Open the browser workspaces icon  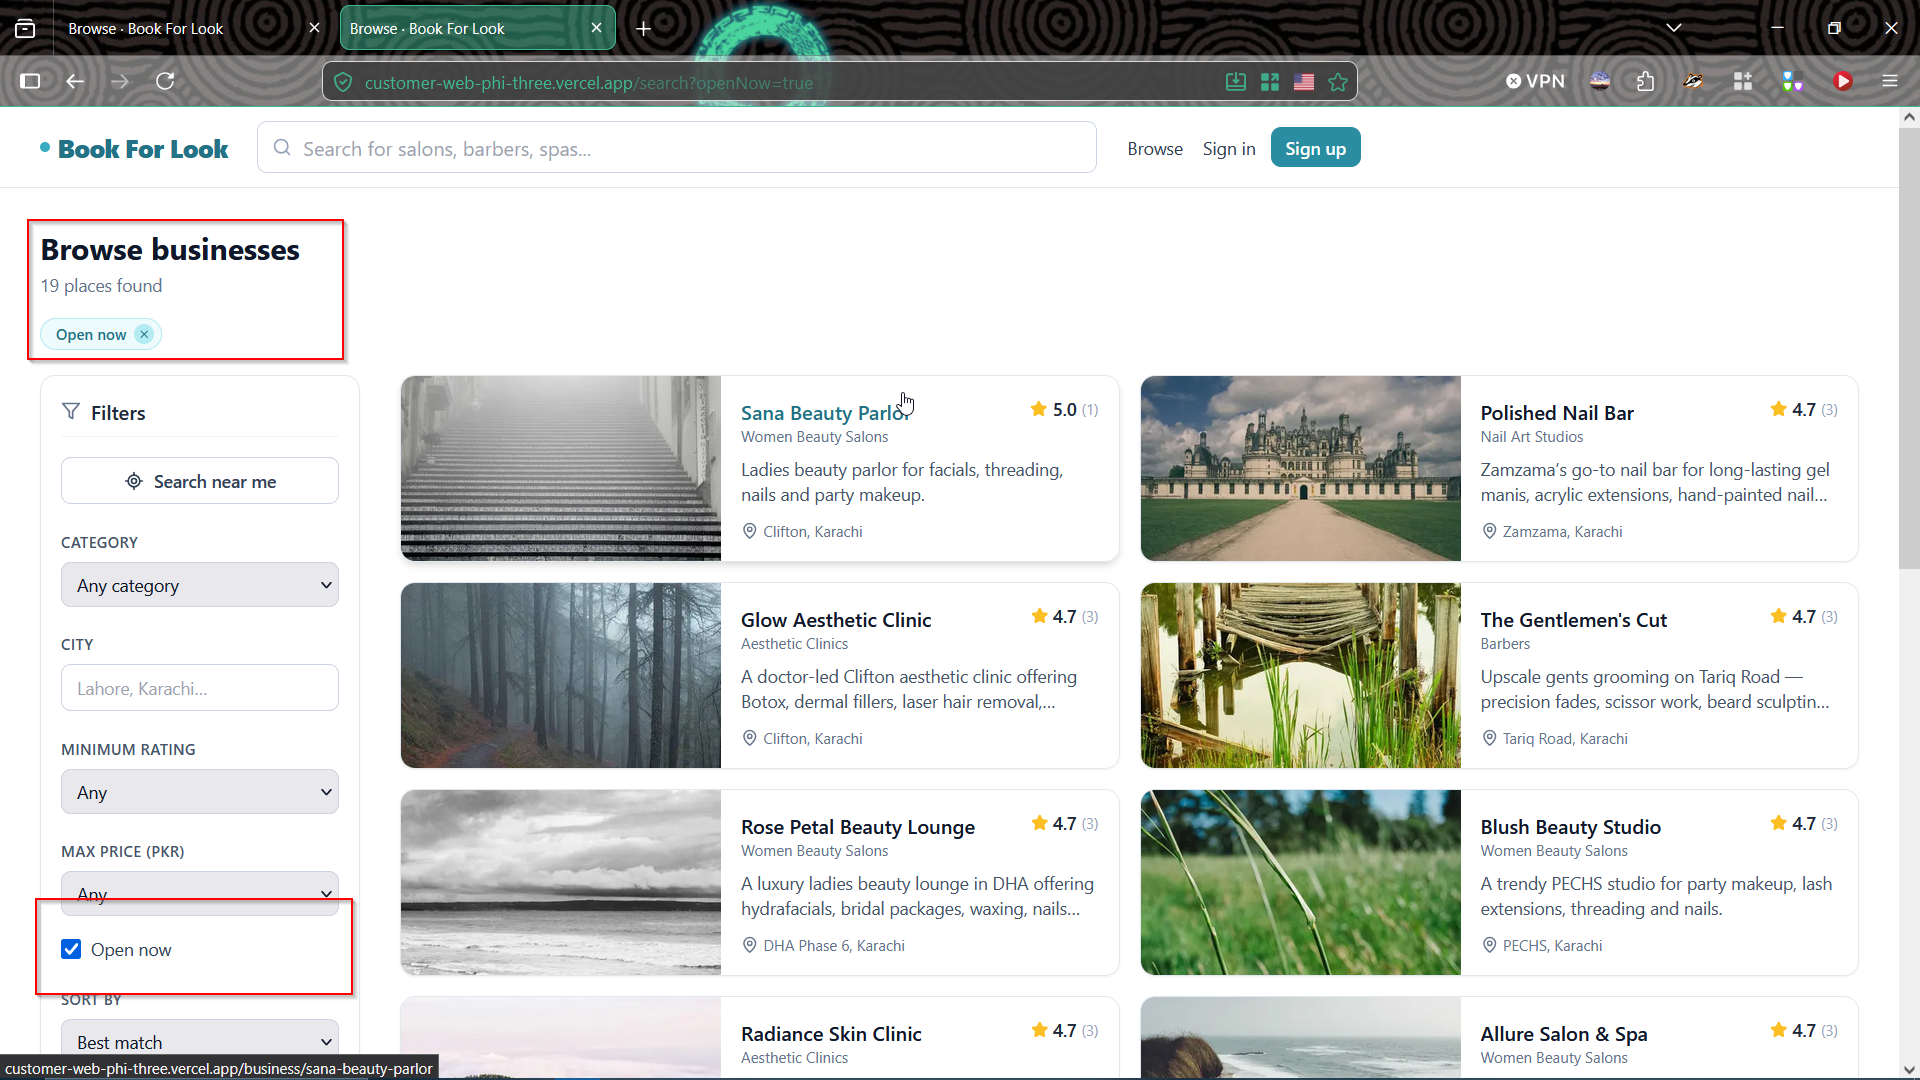coord(25,28)
